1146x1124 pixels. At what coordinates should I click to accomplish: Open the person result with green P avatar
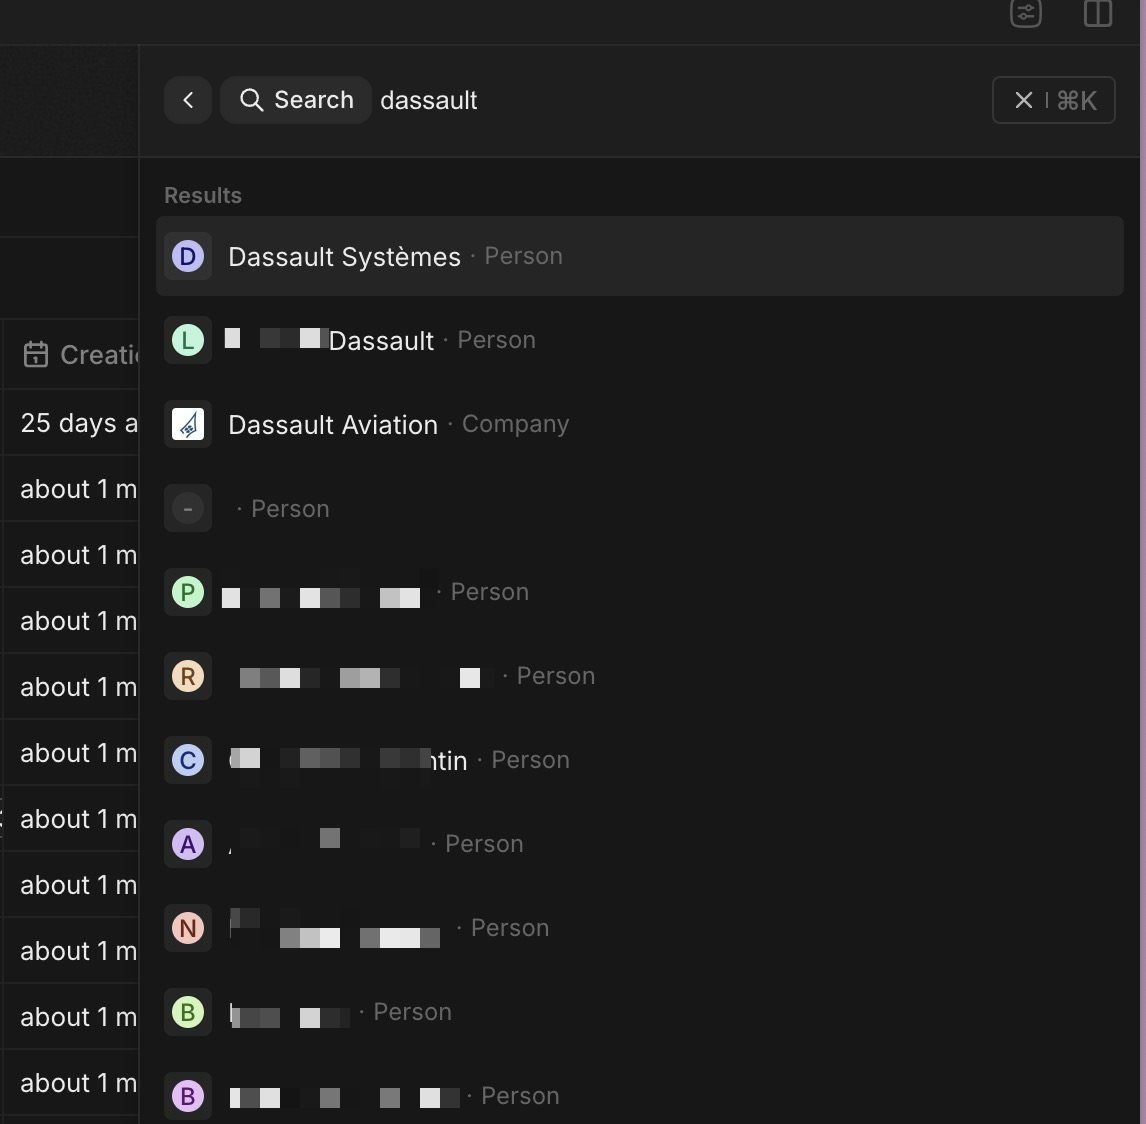point(640,593)
